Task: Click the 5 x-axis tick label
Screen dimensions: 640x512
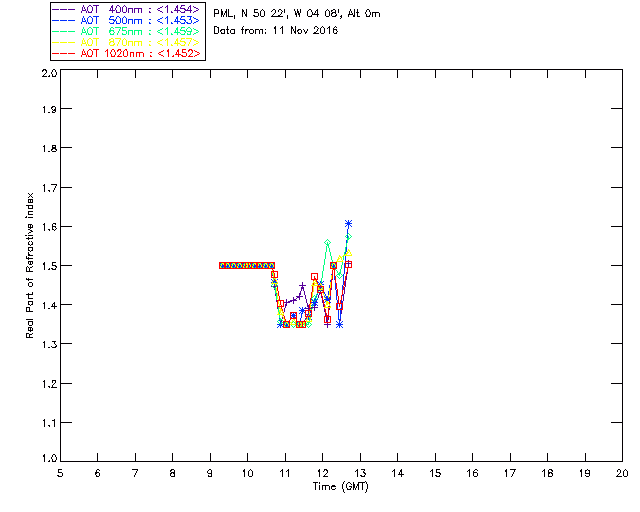Action: (x=60, y=473)
